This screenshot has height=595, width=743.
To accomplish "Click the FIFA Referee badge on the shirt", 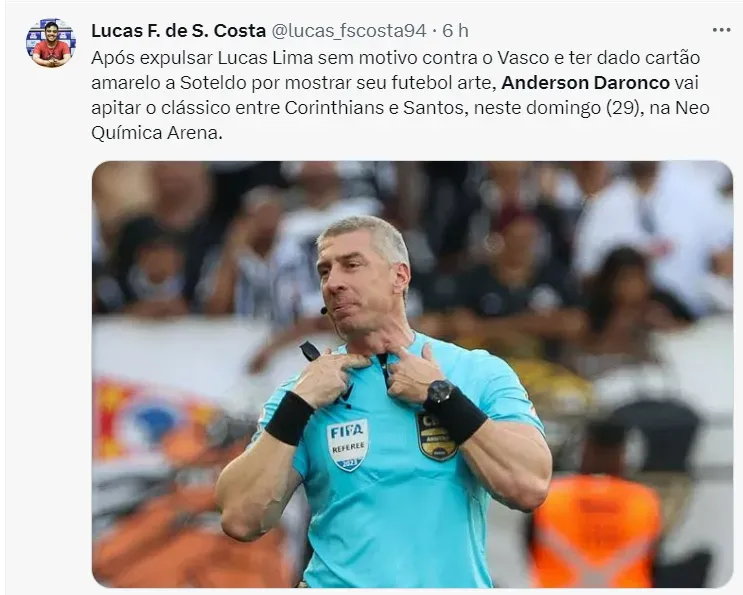I will coord(347,444).
